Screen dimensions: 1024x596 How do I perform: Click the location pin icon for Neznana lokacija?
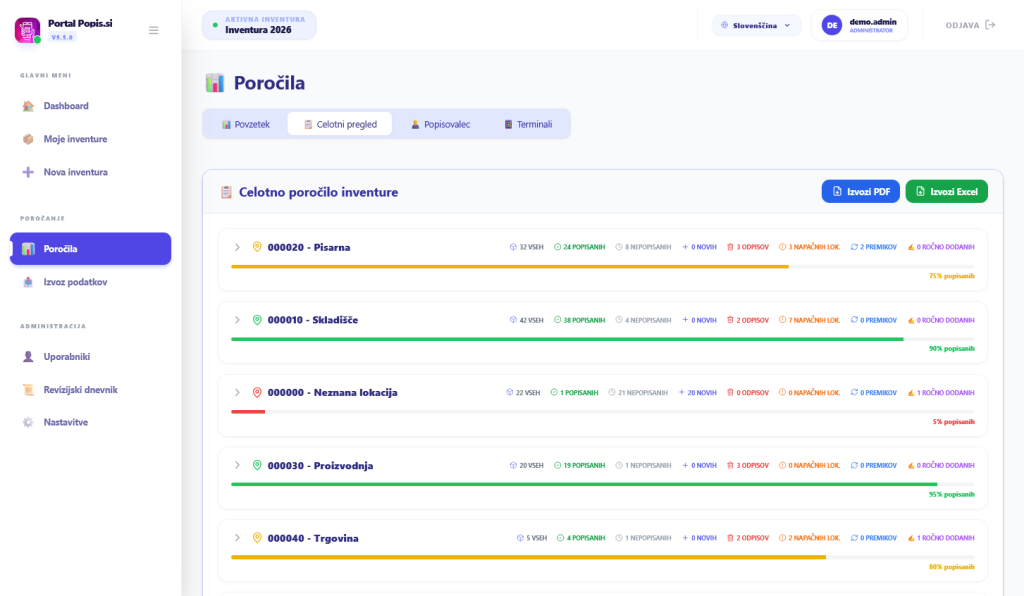[257, 393]
